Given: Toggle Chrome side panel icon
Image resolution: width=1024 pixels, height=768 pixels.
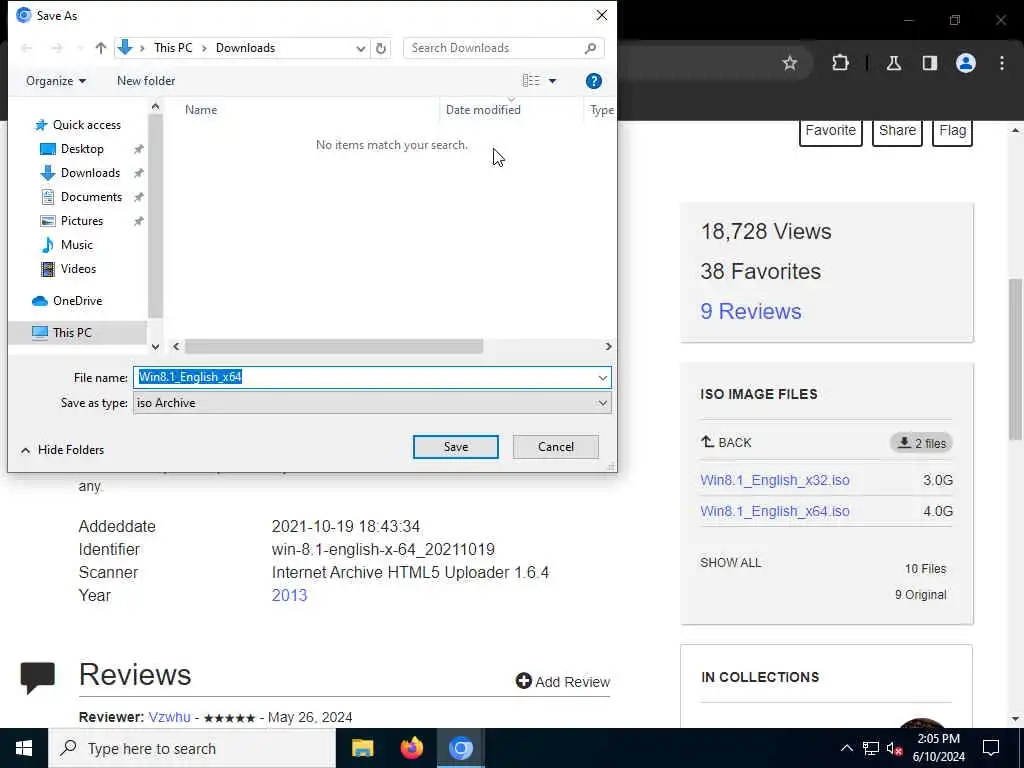Looking at the screenshot, I should (x=930, y=63).
